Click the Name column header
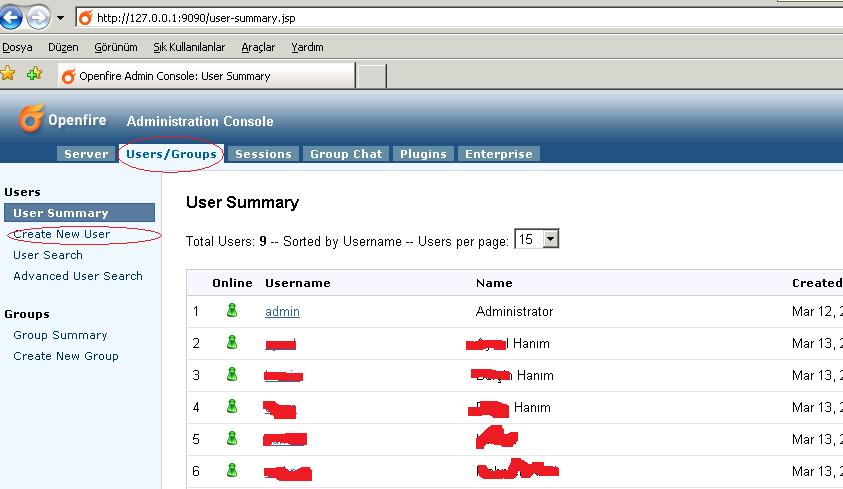843x489 pixels. click(x=494, y=283)
